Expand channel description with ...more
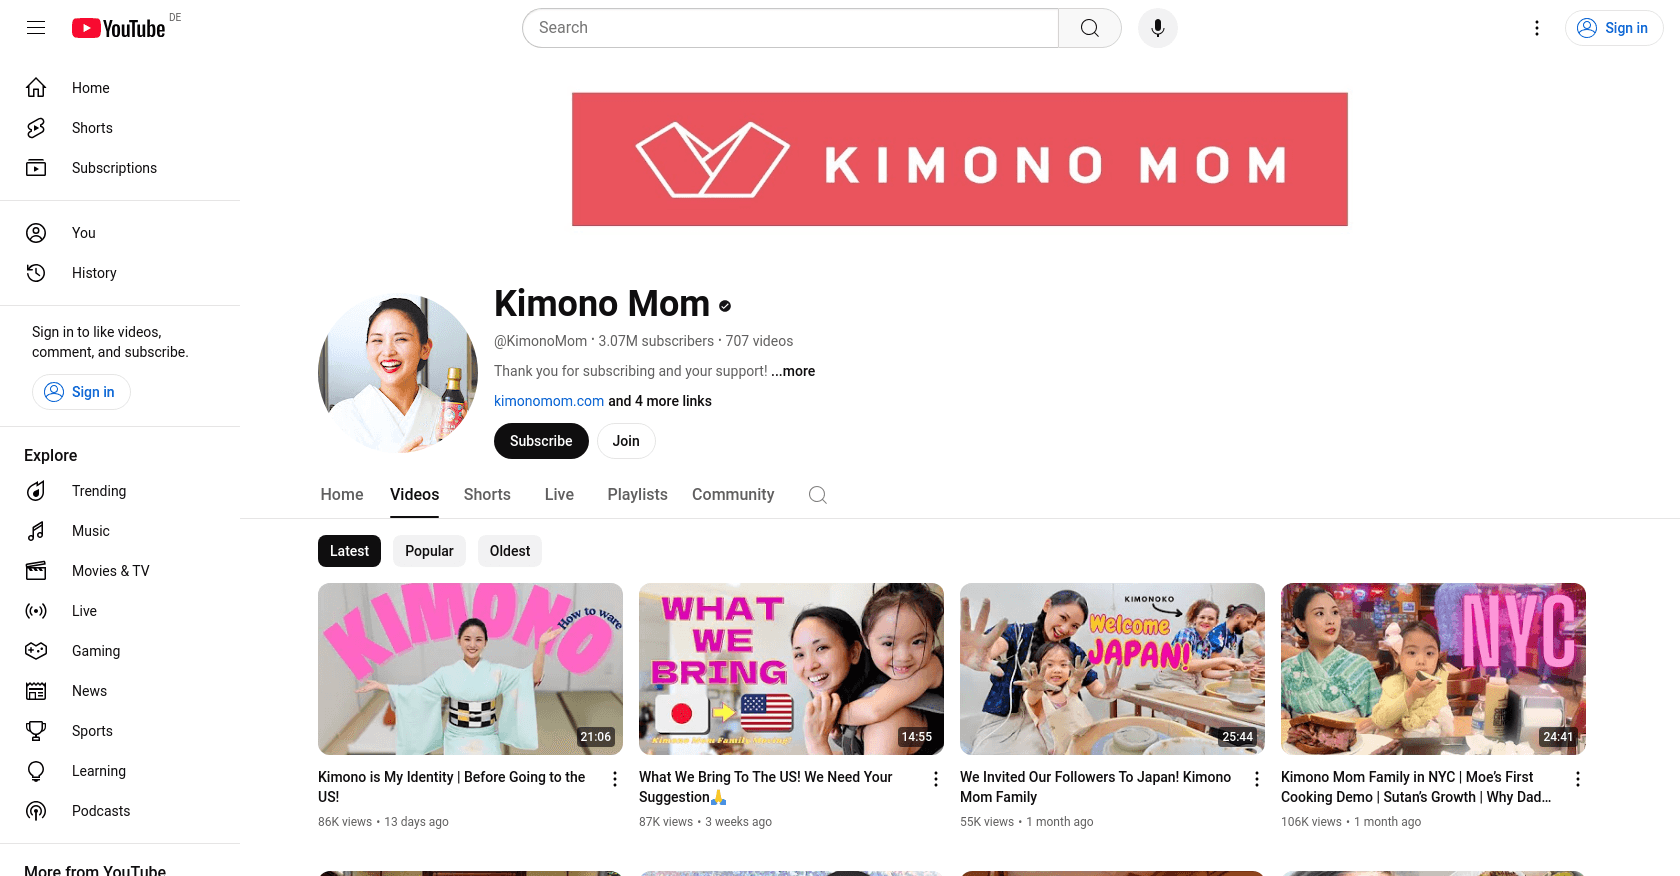The width and height of the screenshot is (1680, 876). [x=793, y=371]
